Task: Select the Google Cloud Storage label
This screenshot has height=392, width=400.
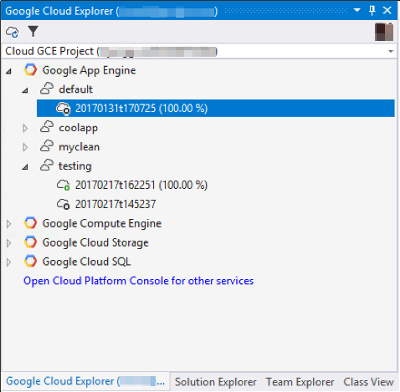Action: (95, 243)
